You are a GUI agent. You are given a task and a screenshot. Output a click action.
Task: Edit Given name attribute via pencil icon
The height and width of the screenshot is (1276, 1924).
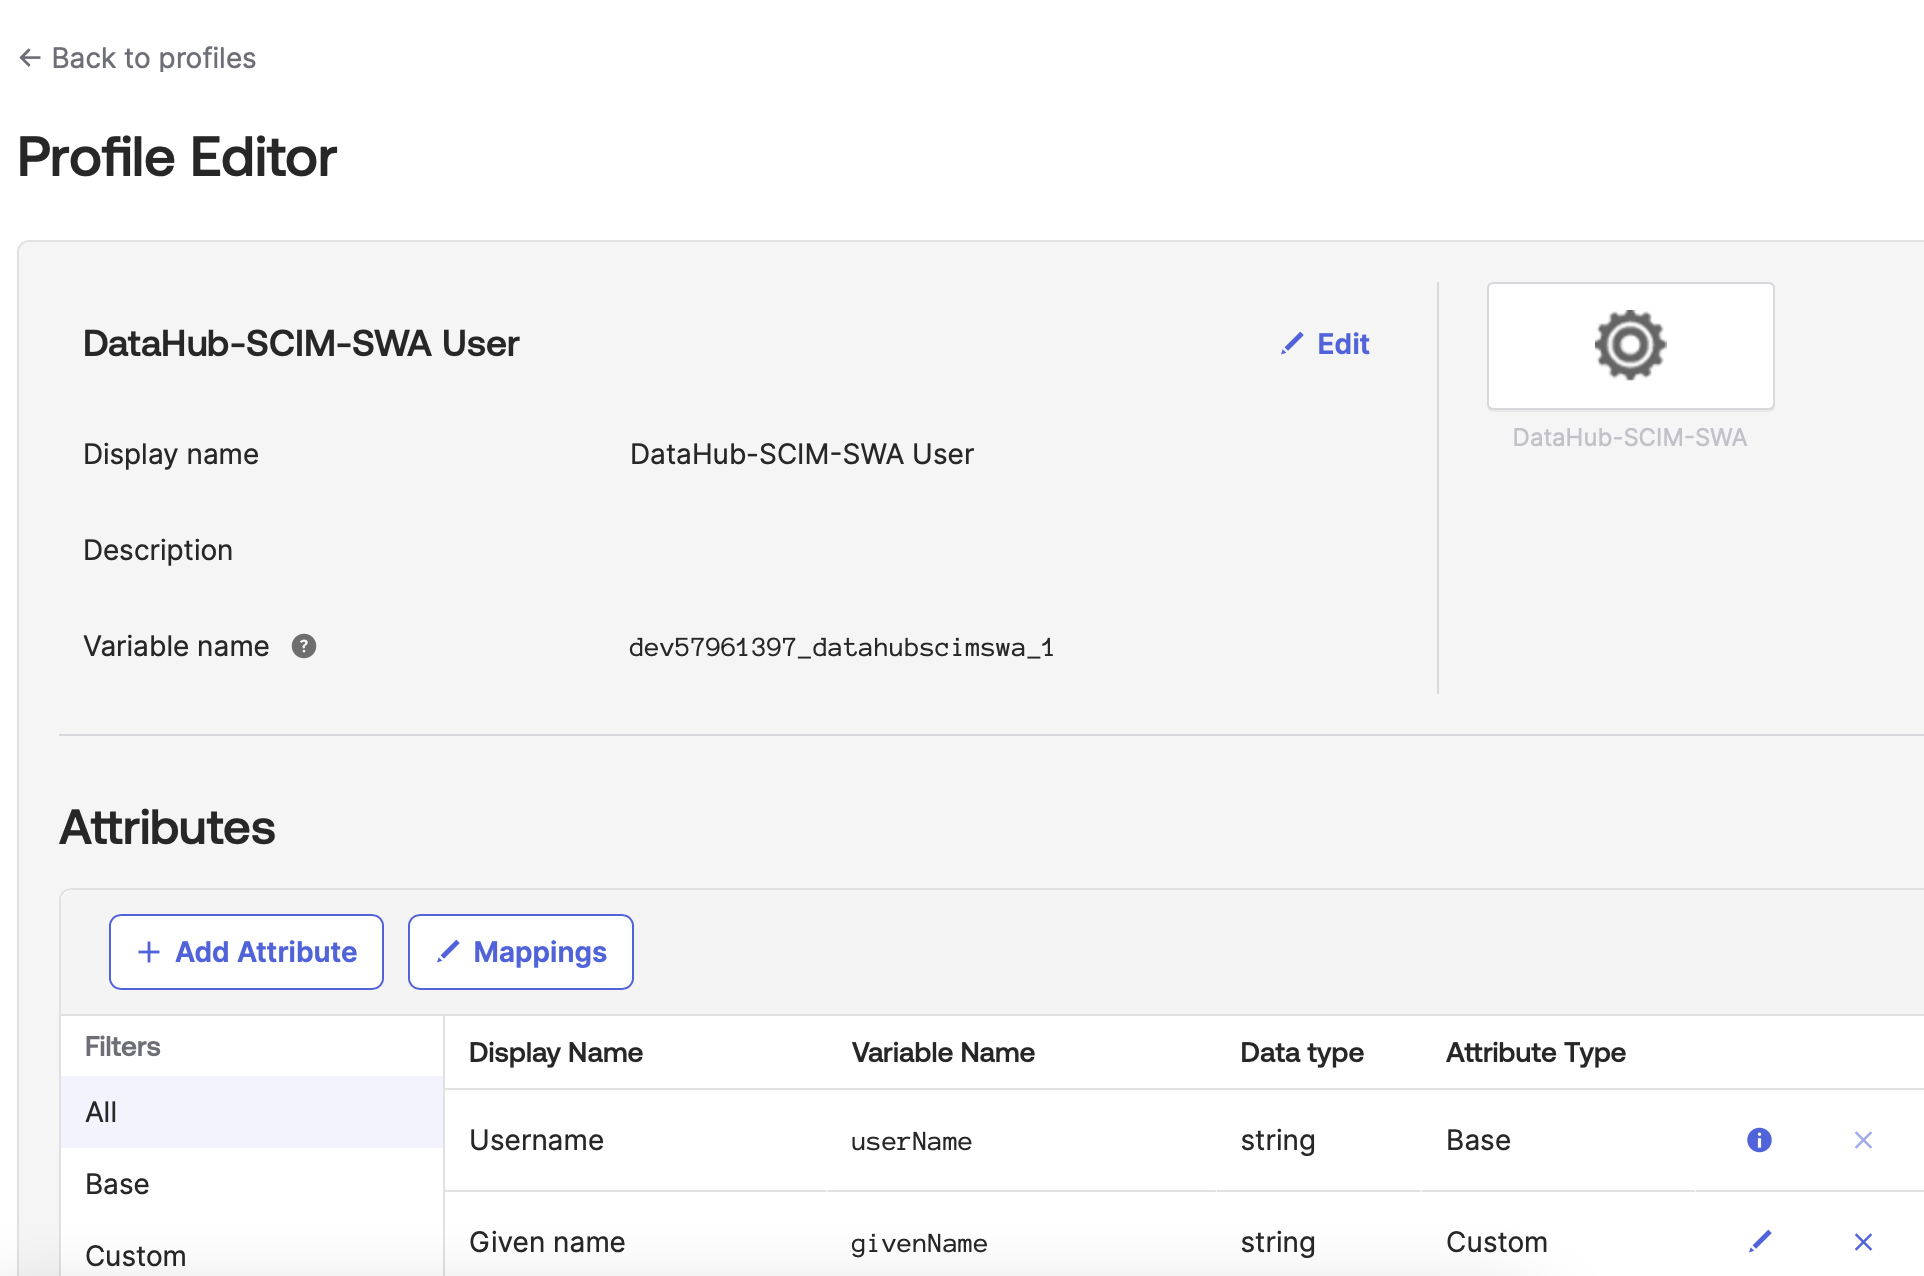(x=1760, y=1242)
